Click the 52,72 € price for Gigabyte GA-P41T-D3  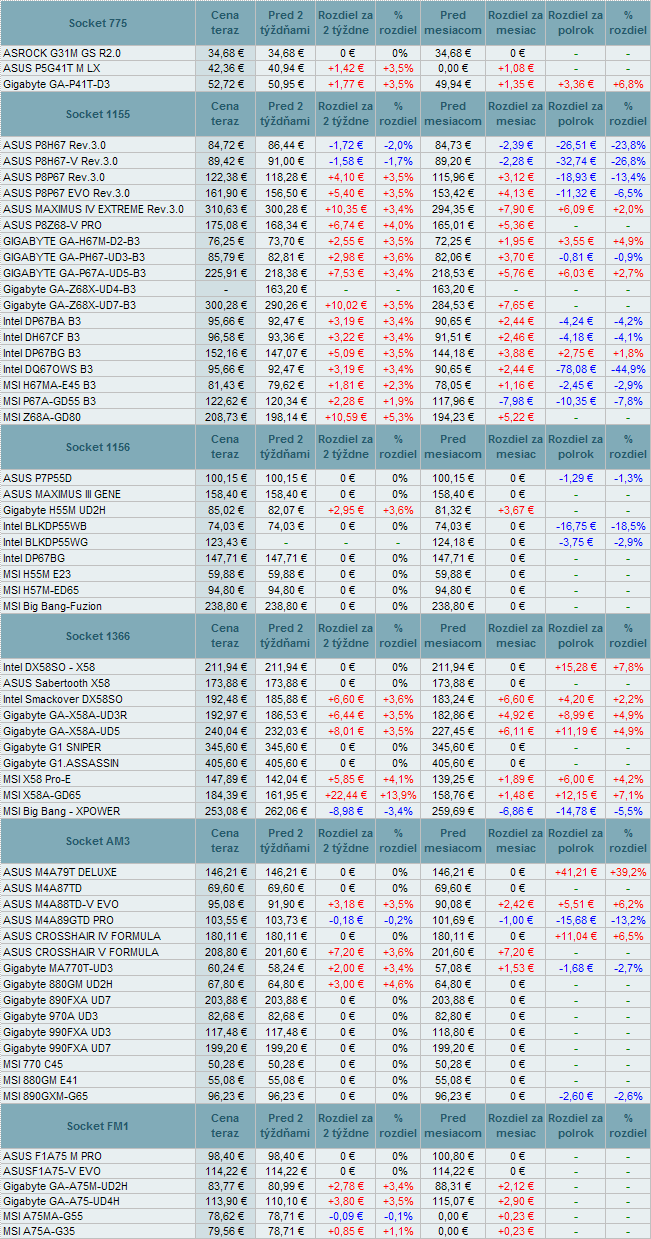(x=226, y=84)
